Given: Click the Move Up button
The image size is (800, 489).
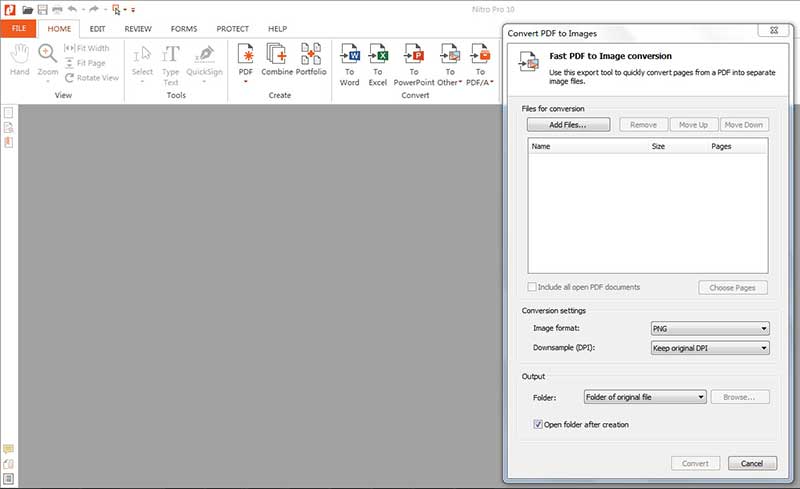Looking at the screenshot, I should [x=693, y=125].
